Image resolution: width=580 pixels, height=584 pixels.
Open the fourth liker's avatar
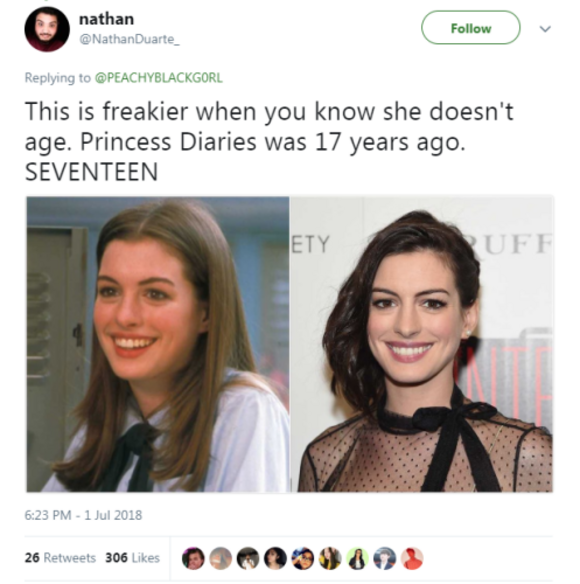275,558
